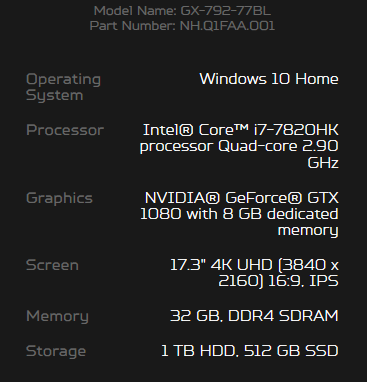
Task: Click the 512 GB SSD text
Action: tap(291, 351)
